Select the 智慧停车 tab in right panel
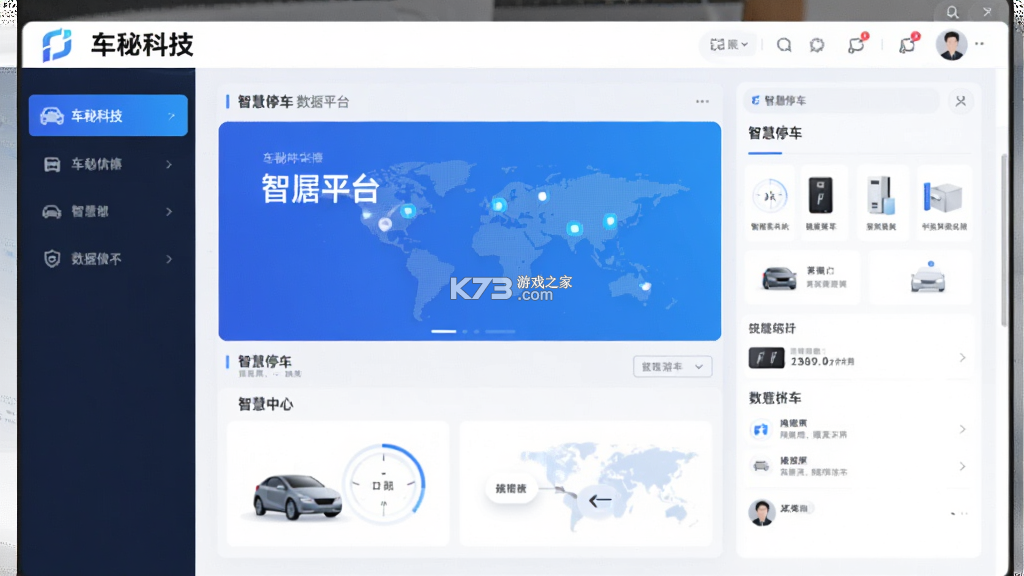The image size is (1024, 576). (775, 135)
